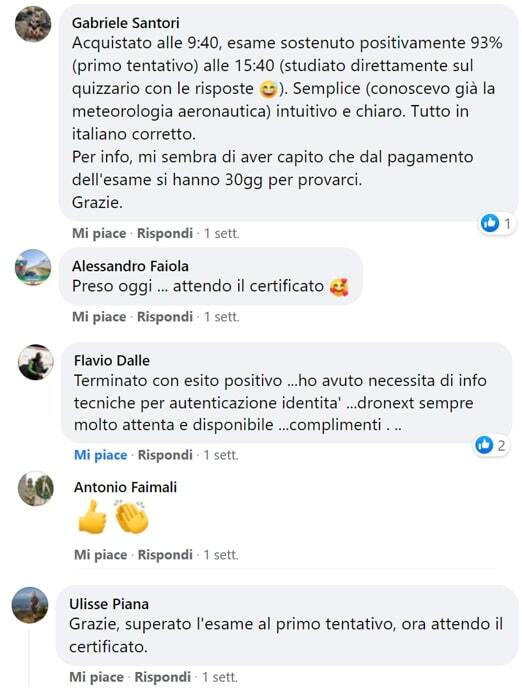Viewport: 522px width, 689px height.
Task: Reply to Alessandro Faiola's comment
Action: point(165,316)
